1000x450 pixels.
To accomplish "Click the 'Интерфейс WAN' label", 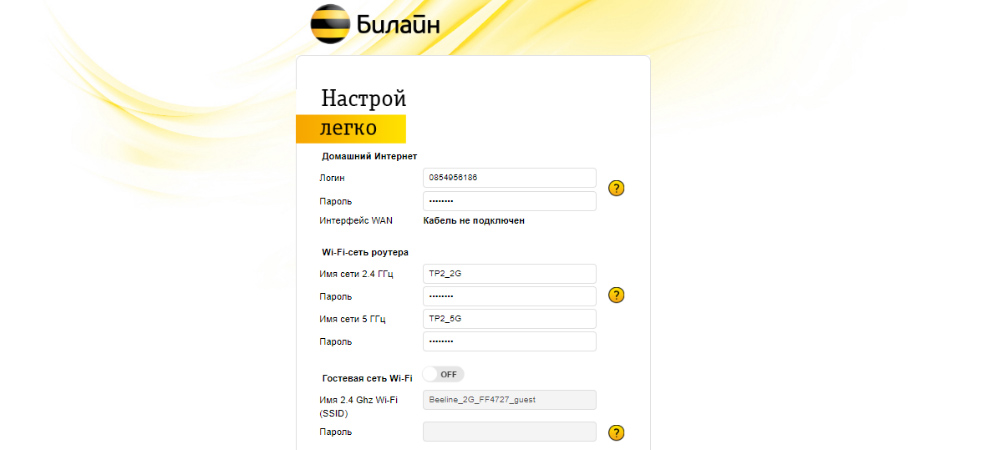I will tap(356, 221).
